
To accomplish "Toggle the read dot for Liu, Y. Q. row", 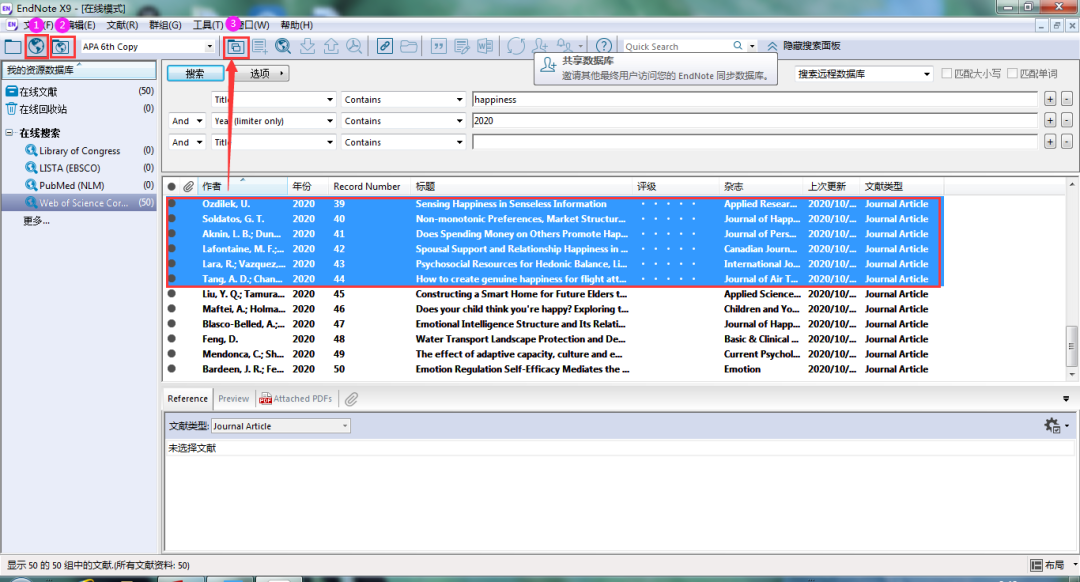I will click(x=172, y=294).
